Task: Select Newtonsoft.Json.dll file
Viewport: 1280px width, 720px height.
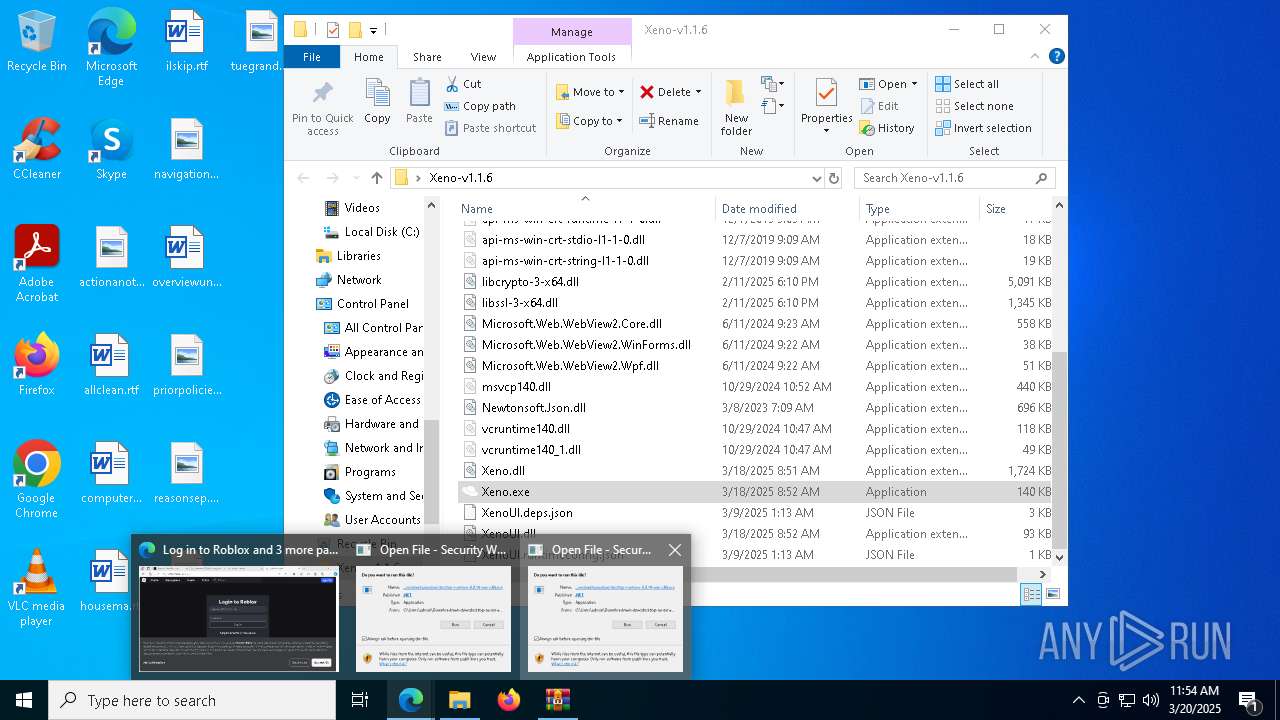Action: click(x=534, y=408)
